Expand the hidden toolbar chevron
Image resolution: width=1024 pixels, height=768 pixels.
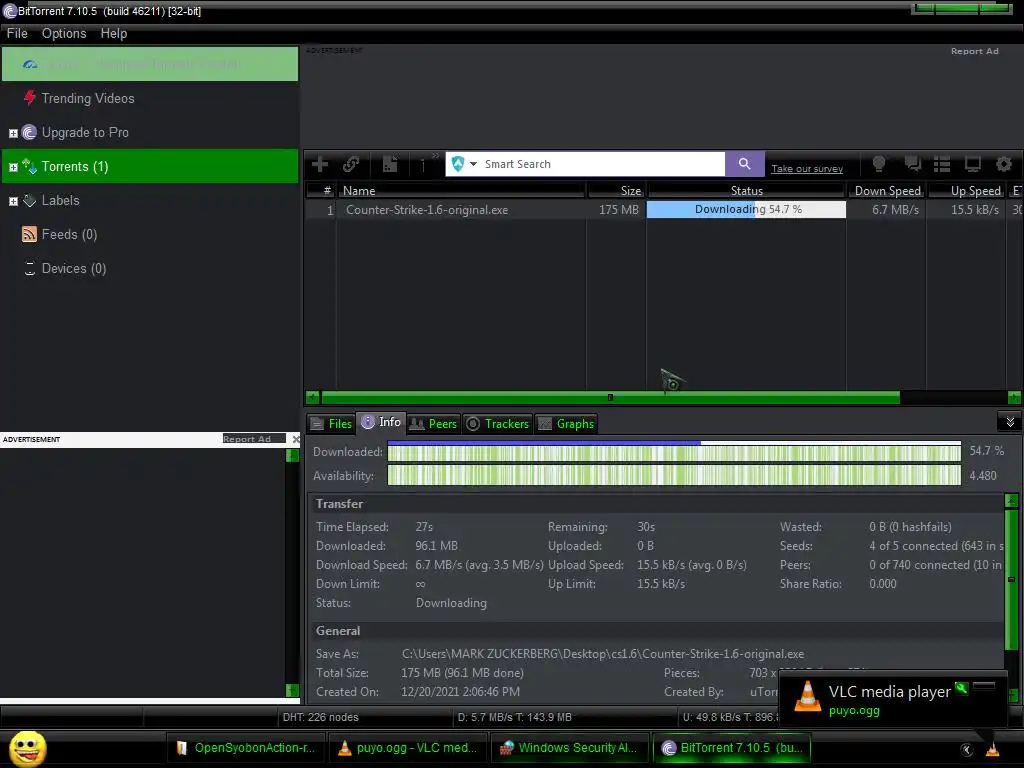click(436, 156)
